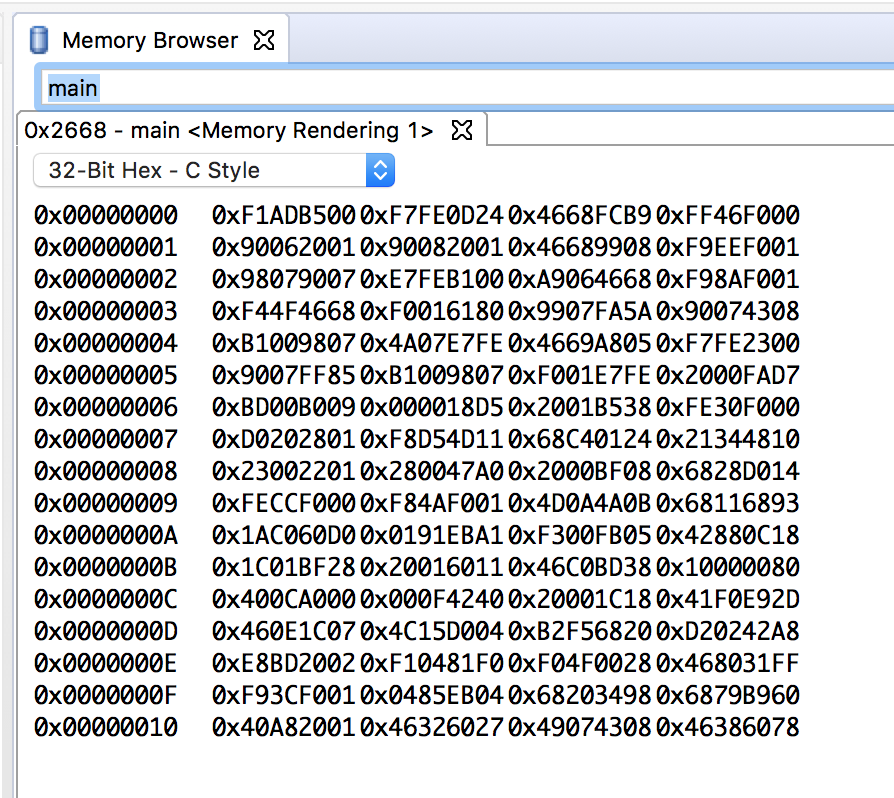Select memory value 0x4669A805

tap(579, 343)
